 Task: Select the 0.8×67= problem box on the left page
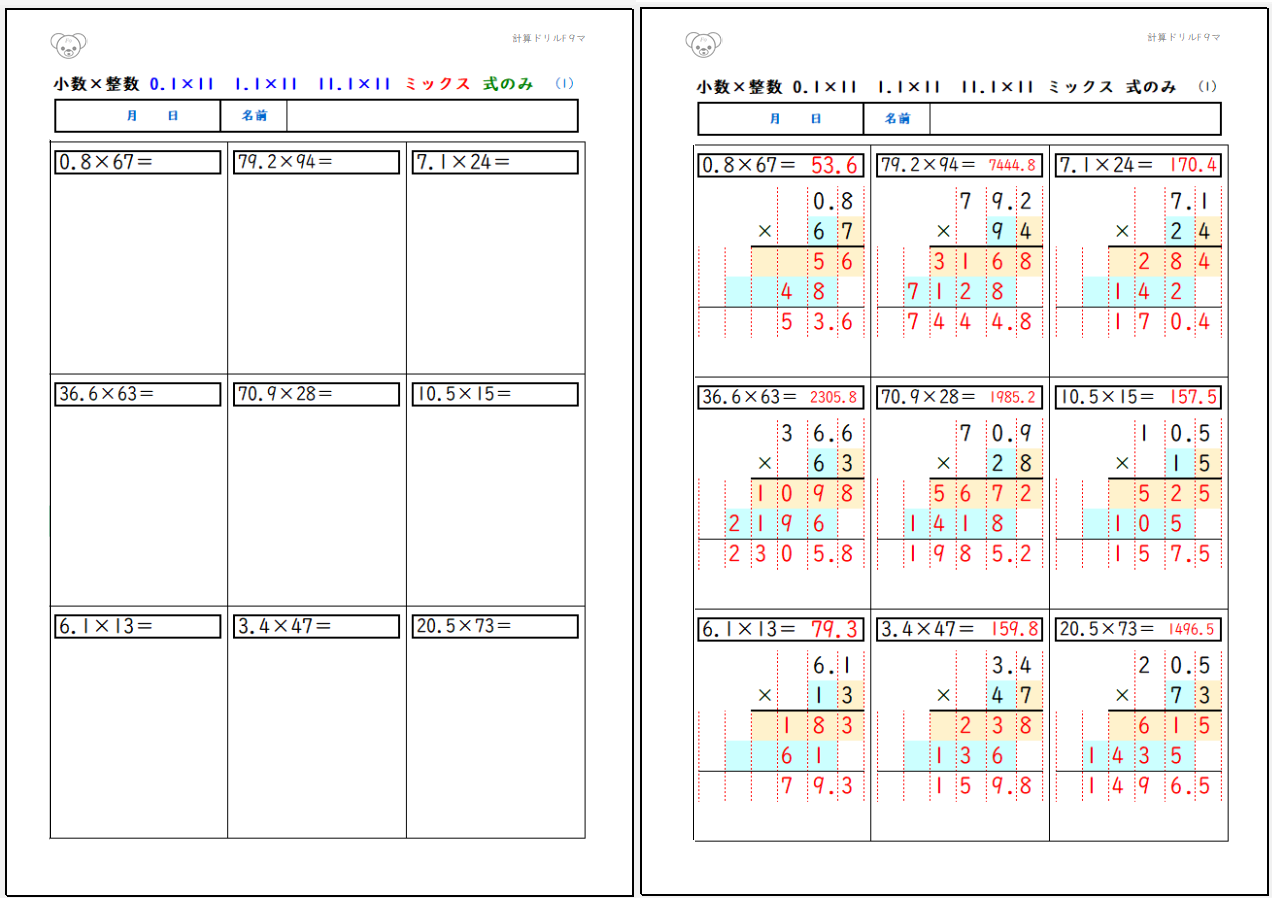[138, 162]
